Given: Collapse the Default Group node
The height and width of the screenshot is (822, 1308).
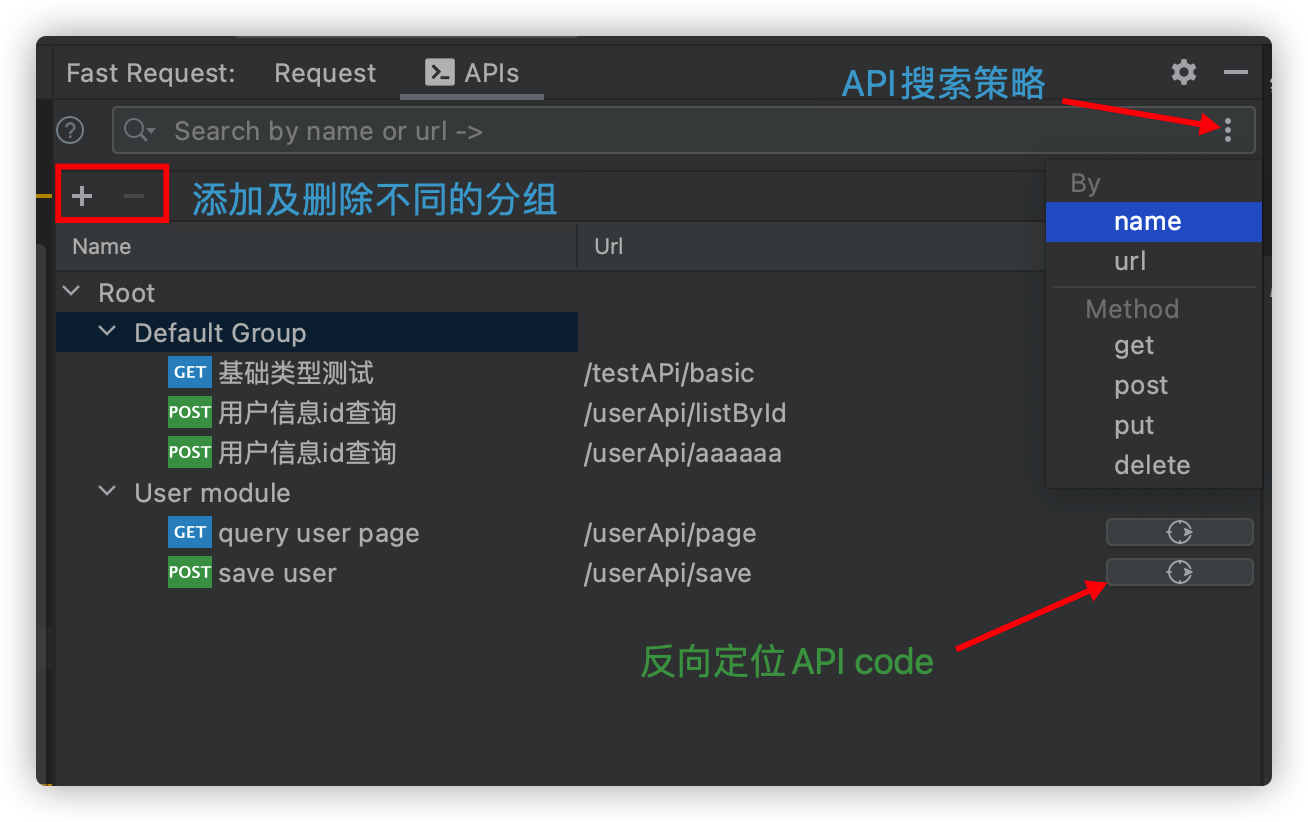Looking at the screenshot, I should click(x=107, y=332).
